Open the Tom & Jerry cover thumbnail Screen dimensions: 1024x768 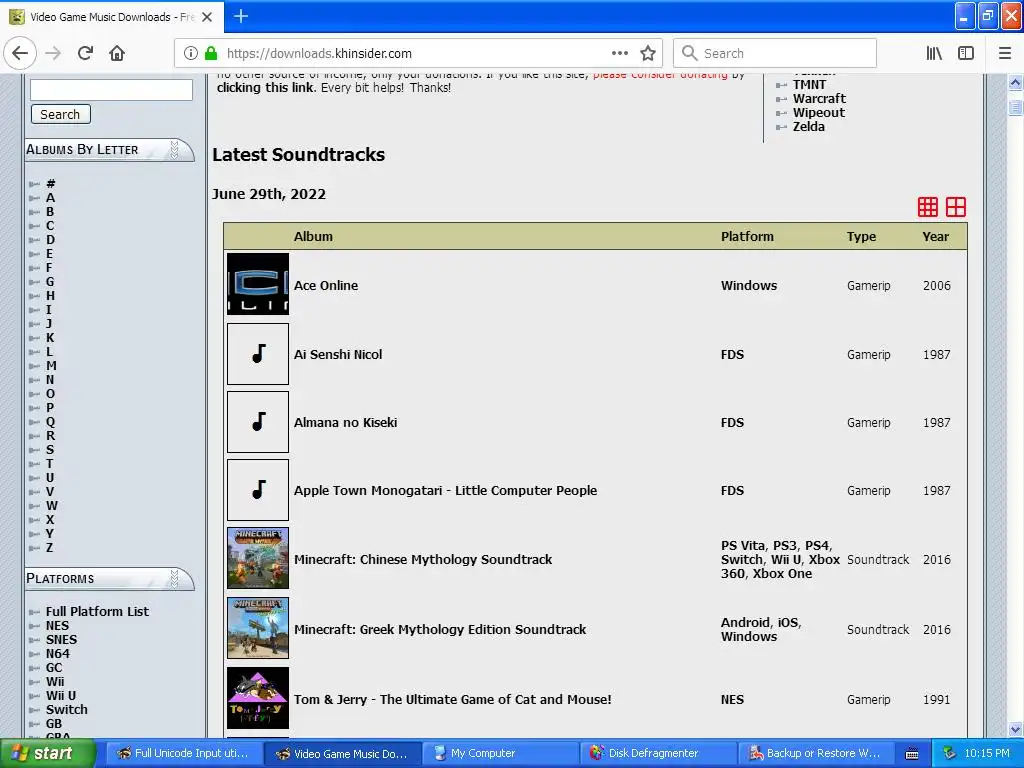(x=258, y=698)
